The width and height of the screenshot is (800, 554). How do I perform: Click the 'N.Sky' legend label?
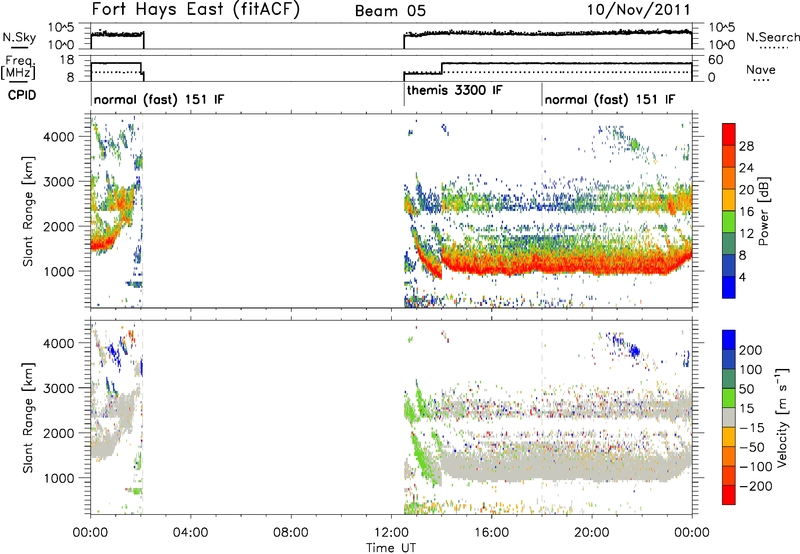click(19, 37)
